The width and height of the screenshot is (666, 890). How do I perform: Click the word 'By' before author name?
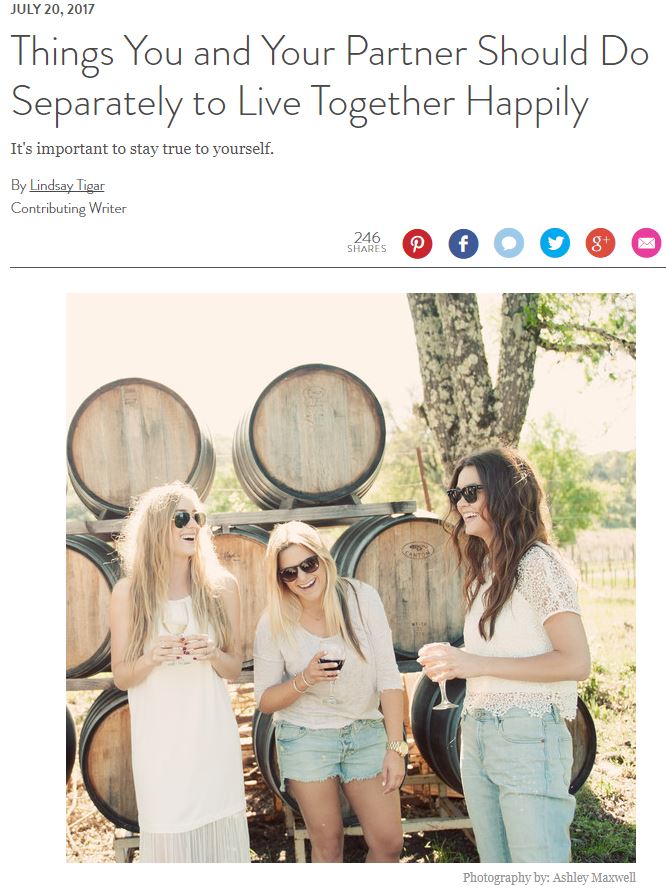click(x=18, y=186)
